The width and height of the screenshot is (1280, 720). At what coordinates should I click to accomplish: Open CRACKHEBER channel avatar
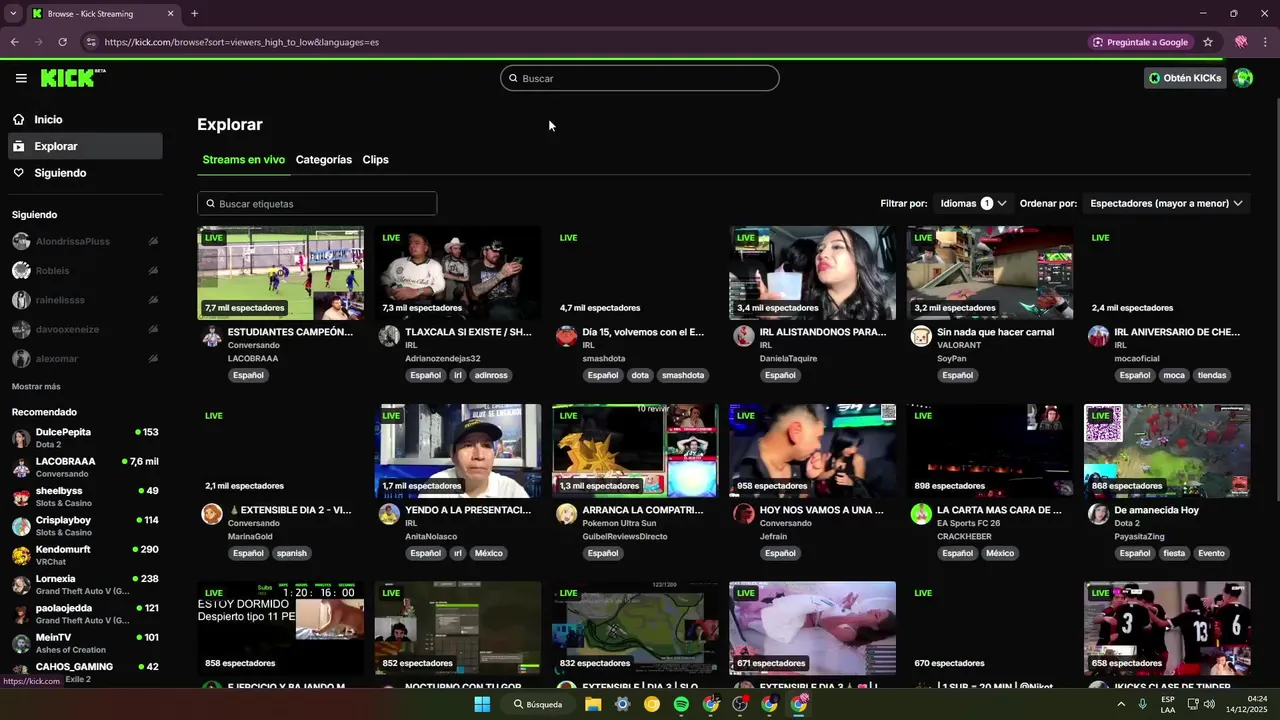tap(921, 514)
